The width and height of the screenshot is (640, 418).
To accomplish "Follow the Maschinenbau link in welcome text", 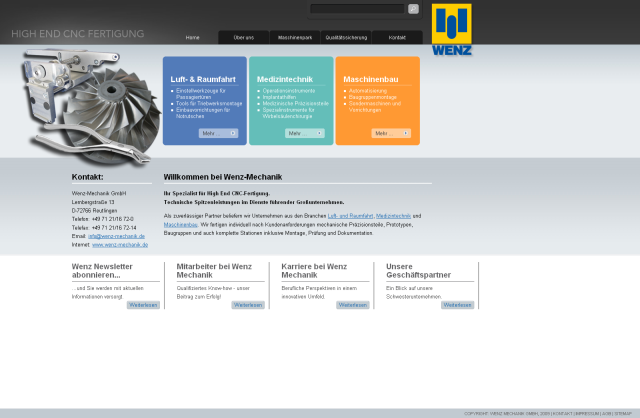I will tap(180, 225).
